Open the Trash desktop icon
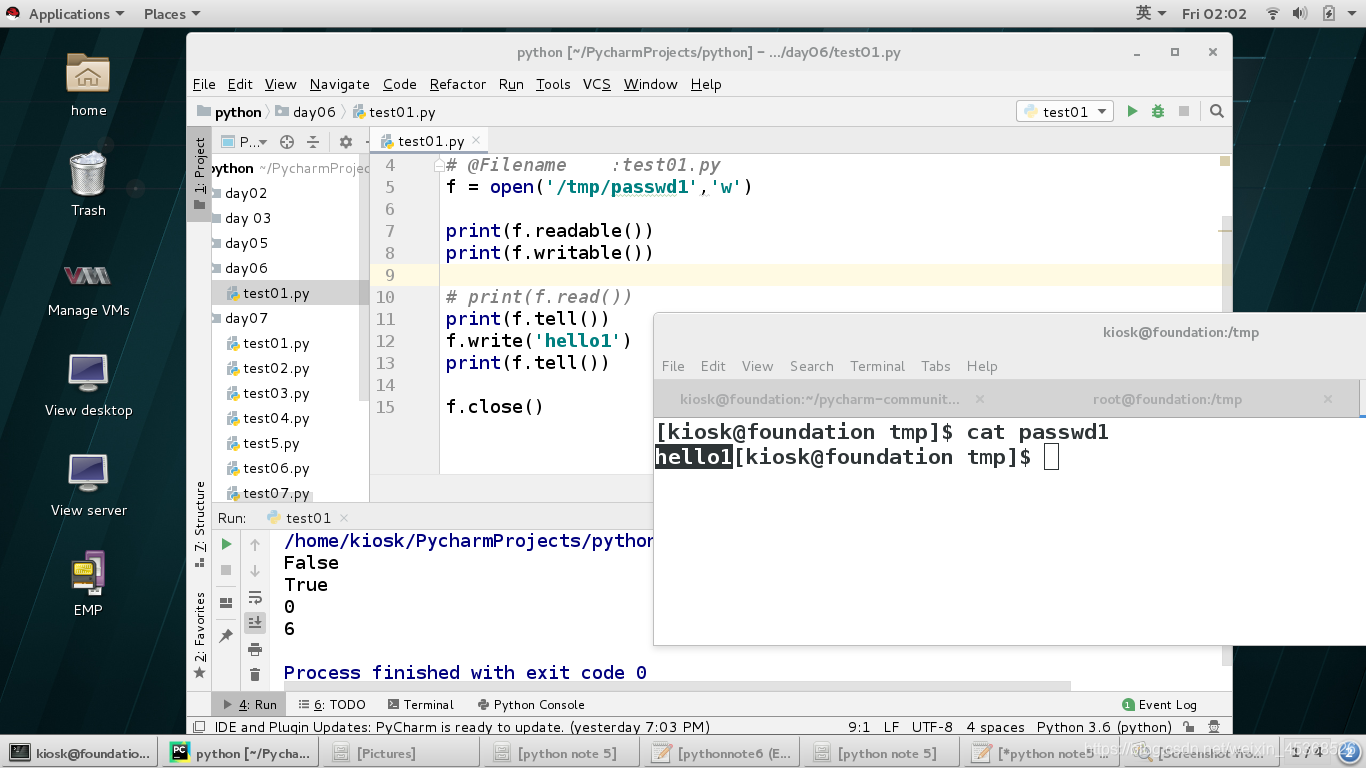The image size is (1366, 768). coord(88,184)
